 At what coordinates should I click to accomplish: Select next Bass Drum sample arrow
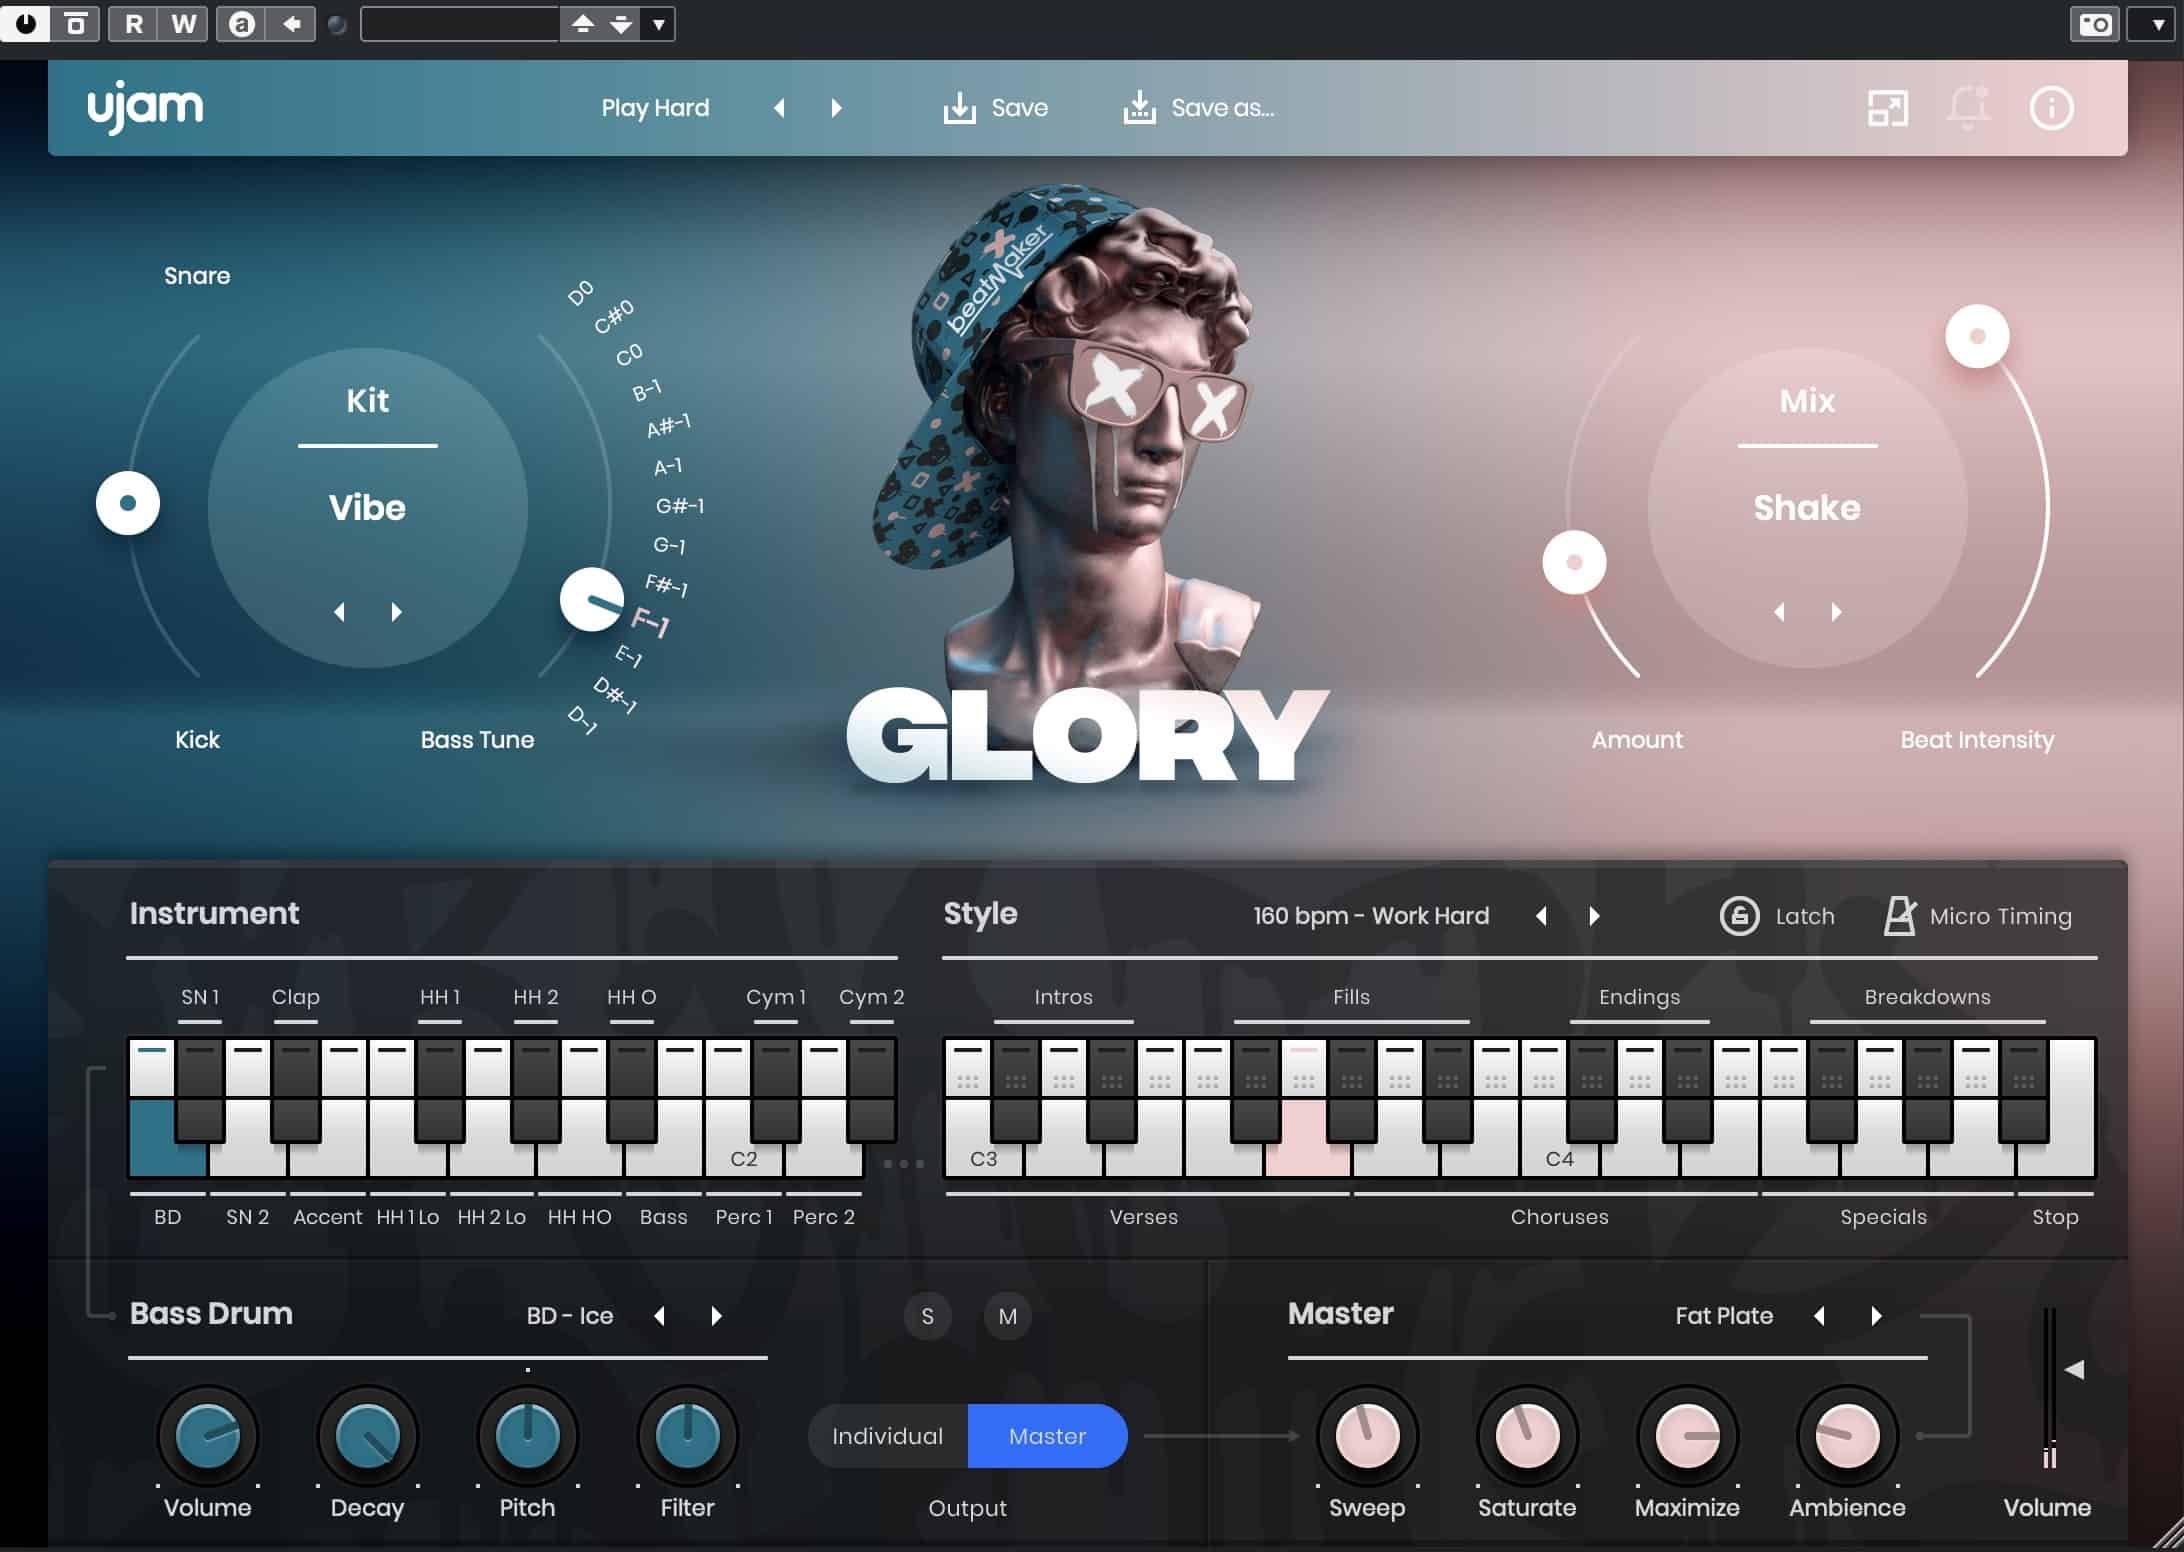pyautogui.click(x=717, y=1316)
